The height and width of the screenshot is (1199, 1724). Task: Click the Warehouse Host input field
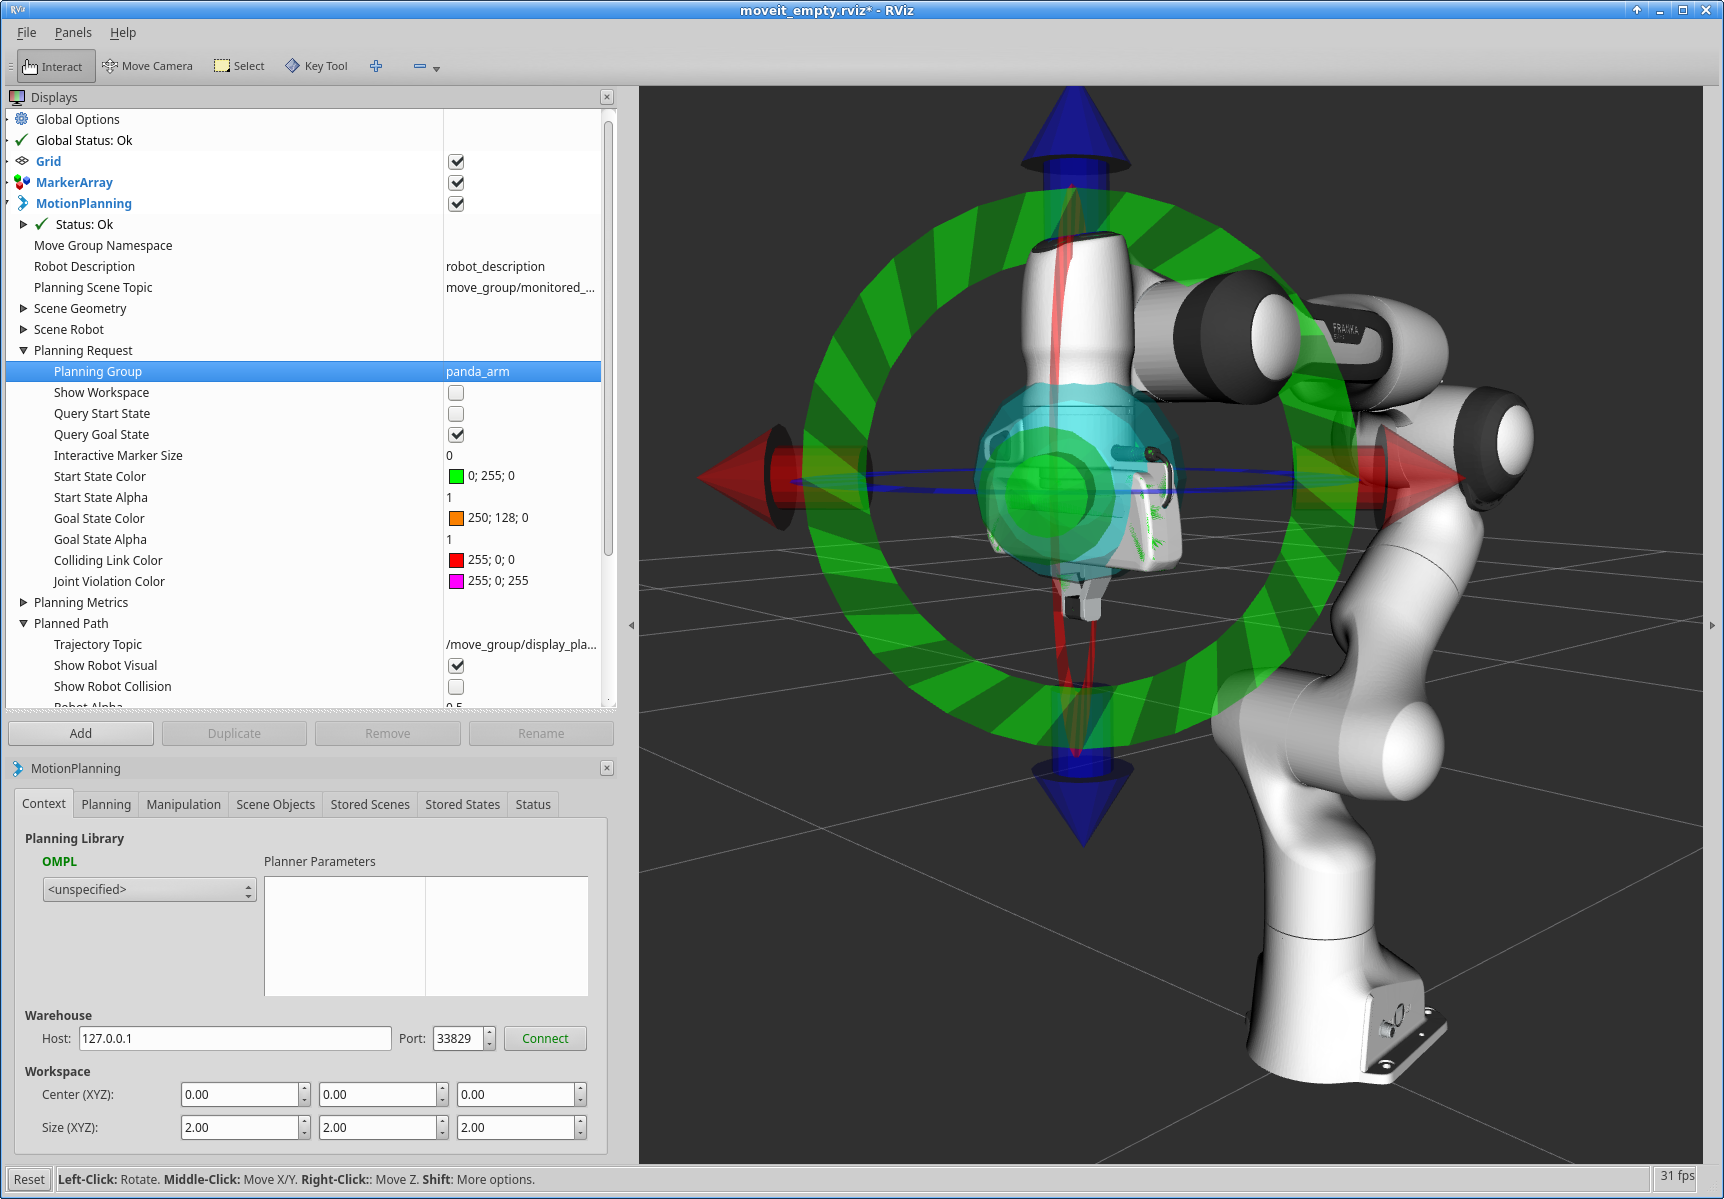(235, 1039)
